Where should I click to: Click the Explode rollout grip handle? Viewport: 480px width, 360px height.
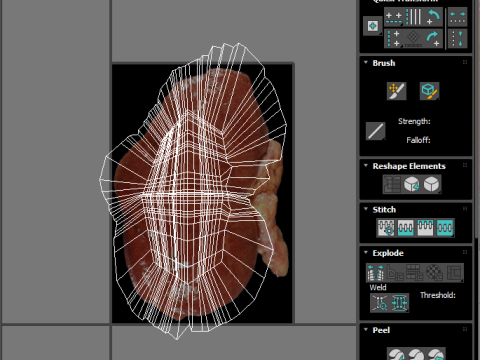click(465, 252)
